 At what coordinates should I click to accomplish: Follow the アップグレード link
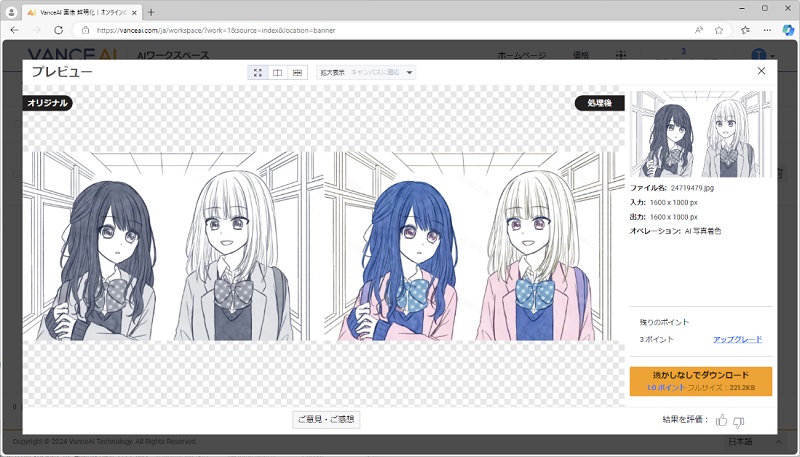pyautogui.click(x=737, y=339)
